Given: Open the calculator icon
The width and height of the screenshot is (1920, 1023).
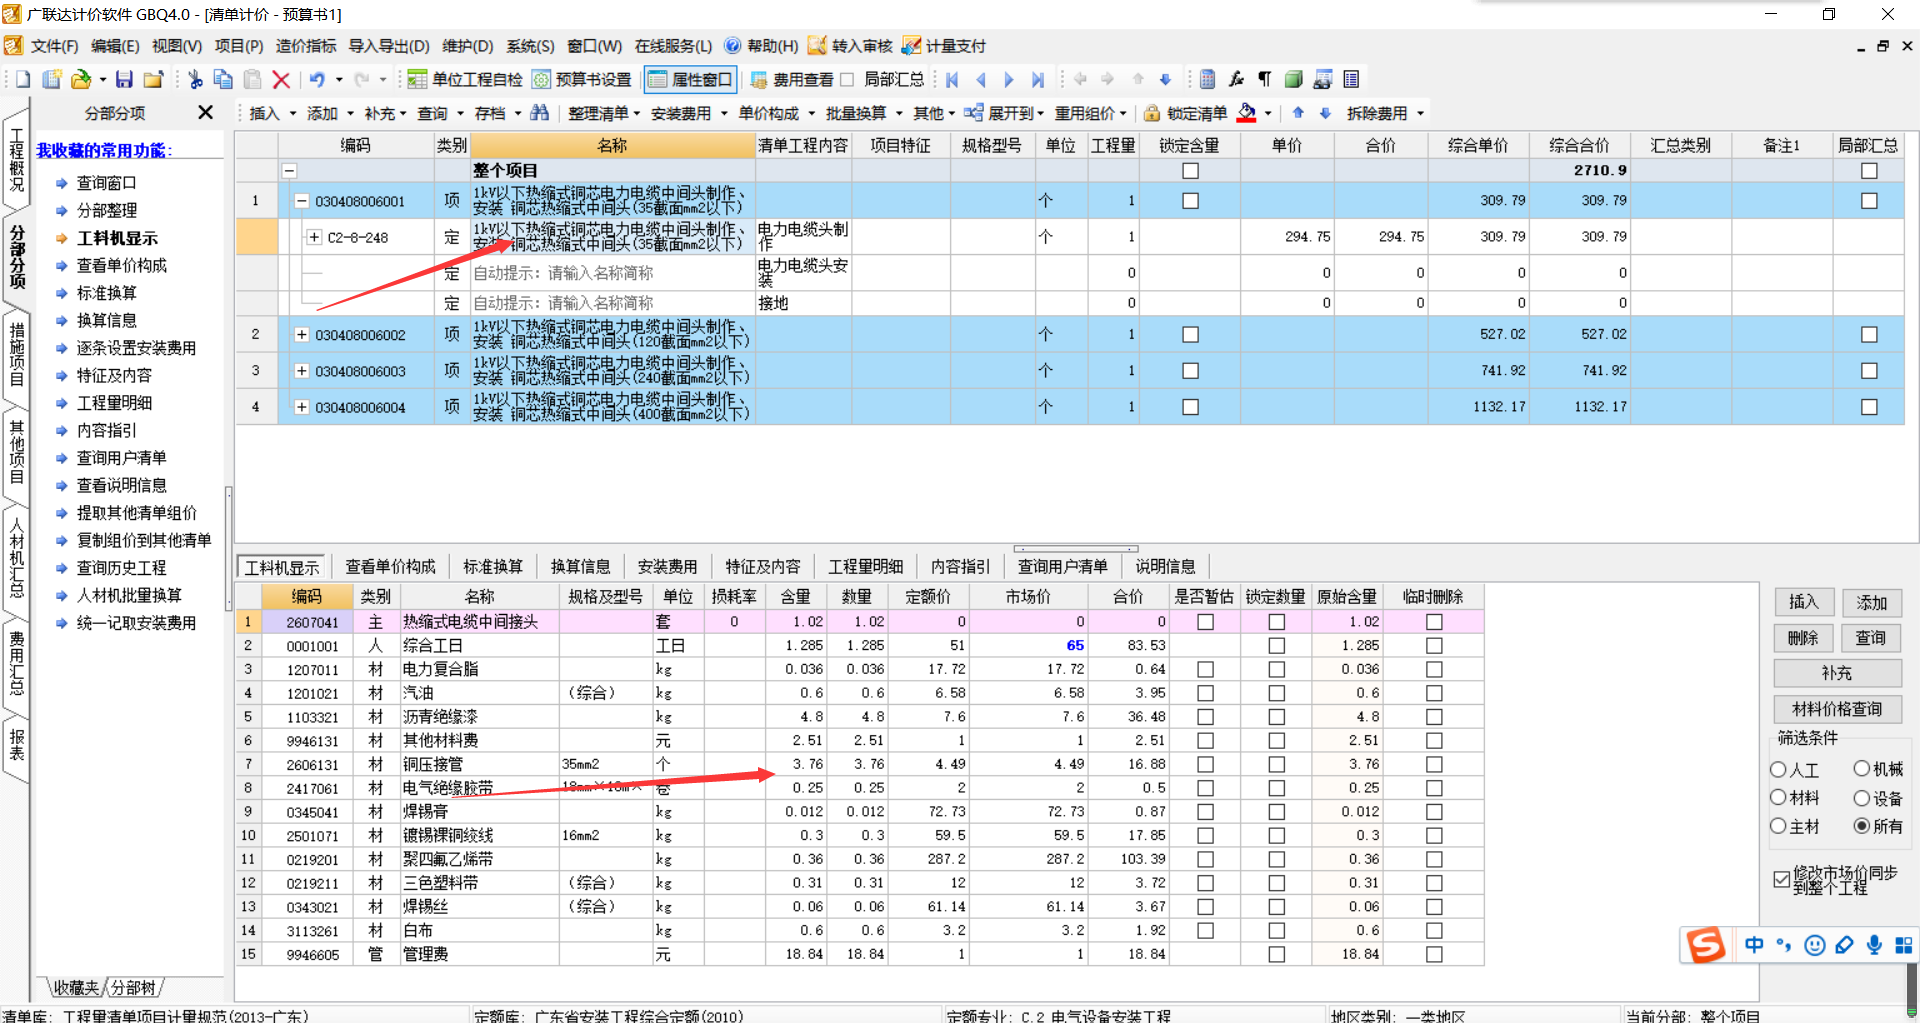Looking at the screenshot, I should (1207, 80).
